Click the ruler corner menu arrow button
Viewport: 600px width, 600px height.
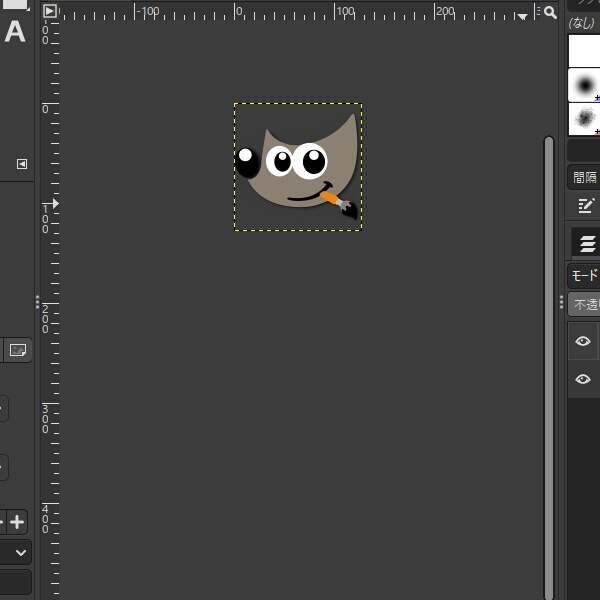click(x=50, y=12)
